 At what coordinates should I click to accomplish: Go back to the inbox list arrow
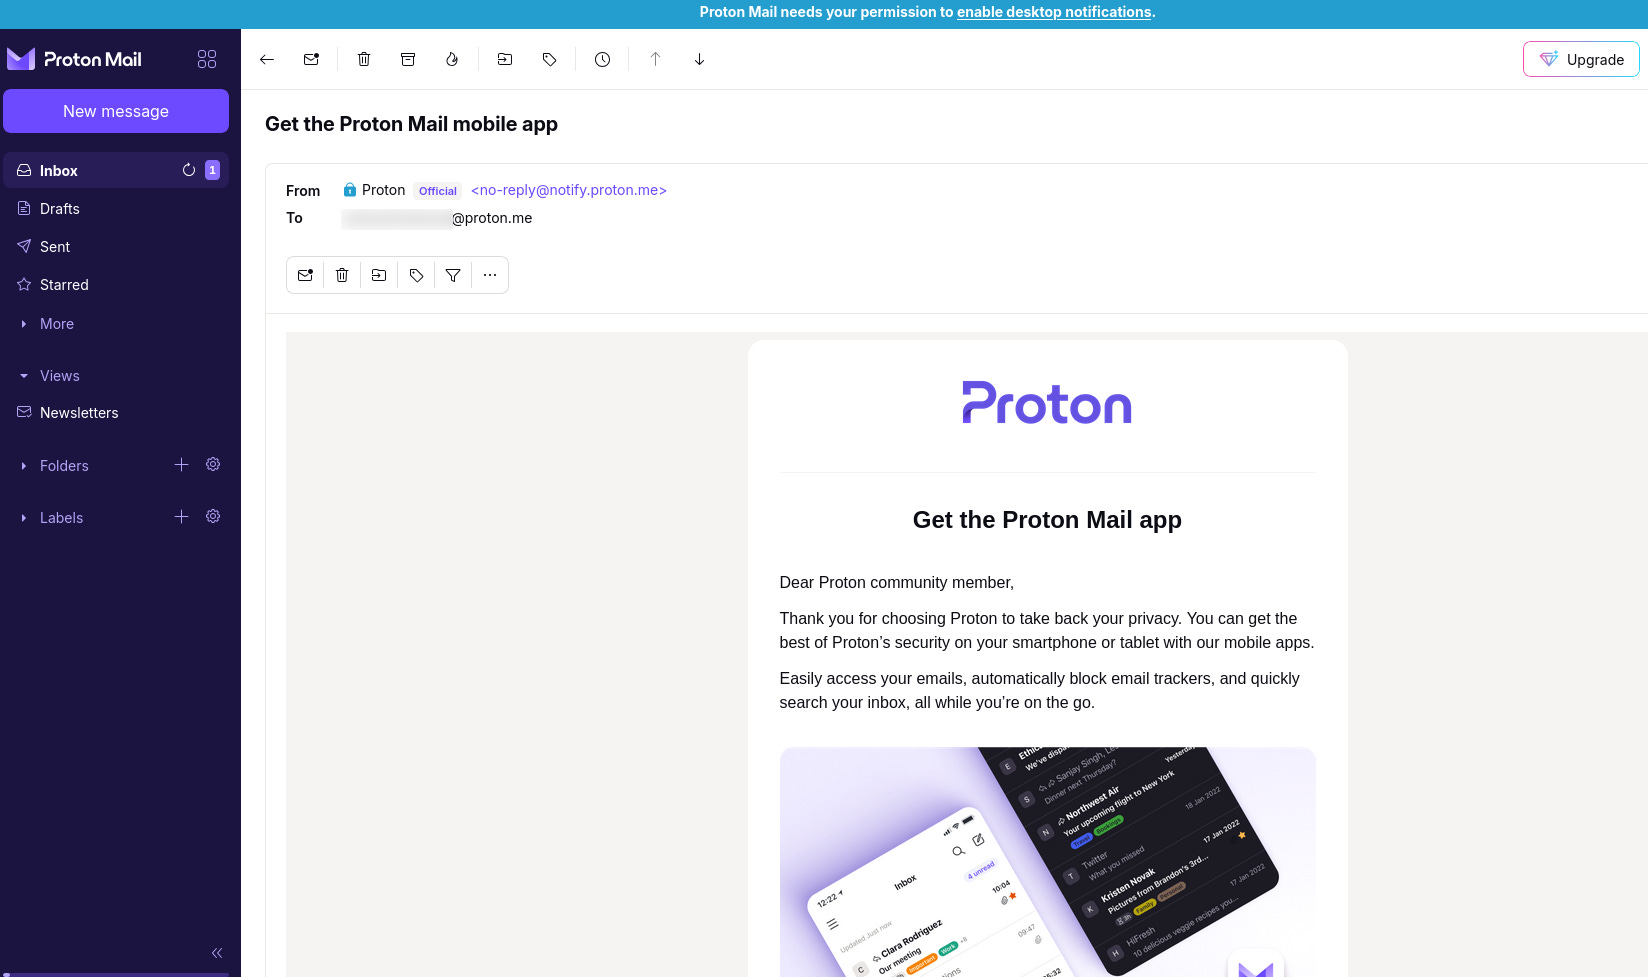[x=267, y=59]
